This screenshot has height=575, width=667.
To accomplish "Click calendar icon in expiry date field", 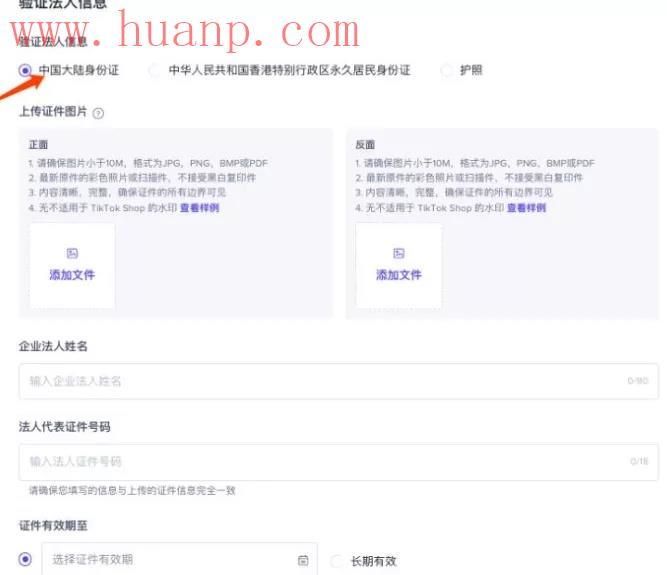I will tap(303, 561).
